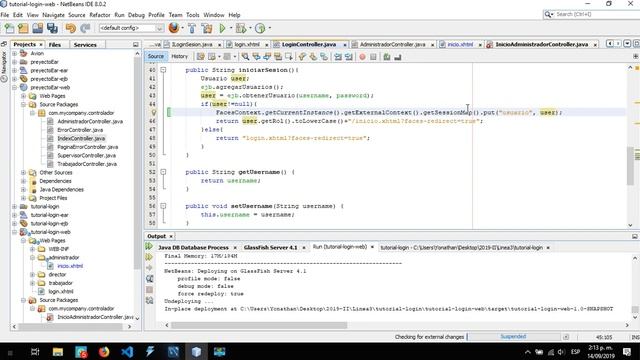Build Project with hammer icon

click(192, 28)
